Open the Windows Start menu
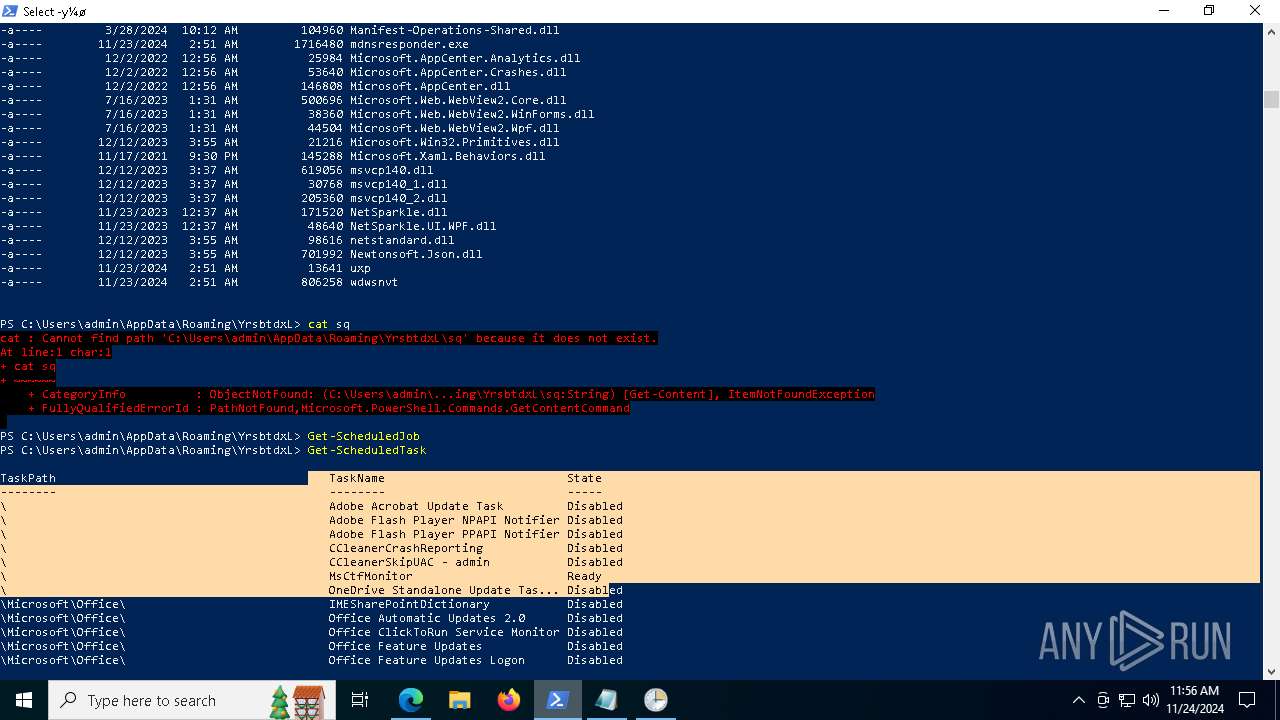 point(23,700)
